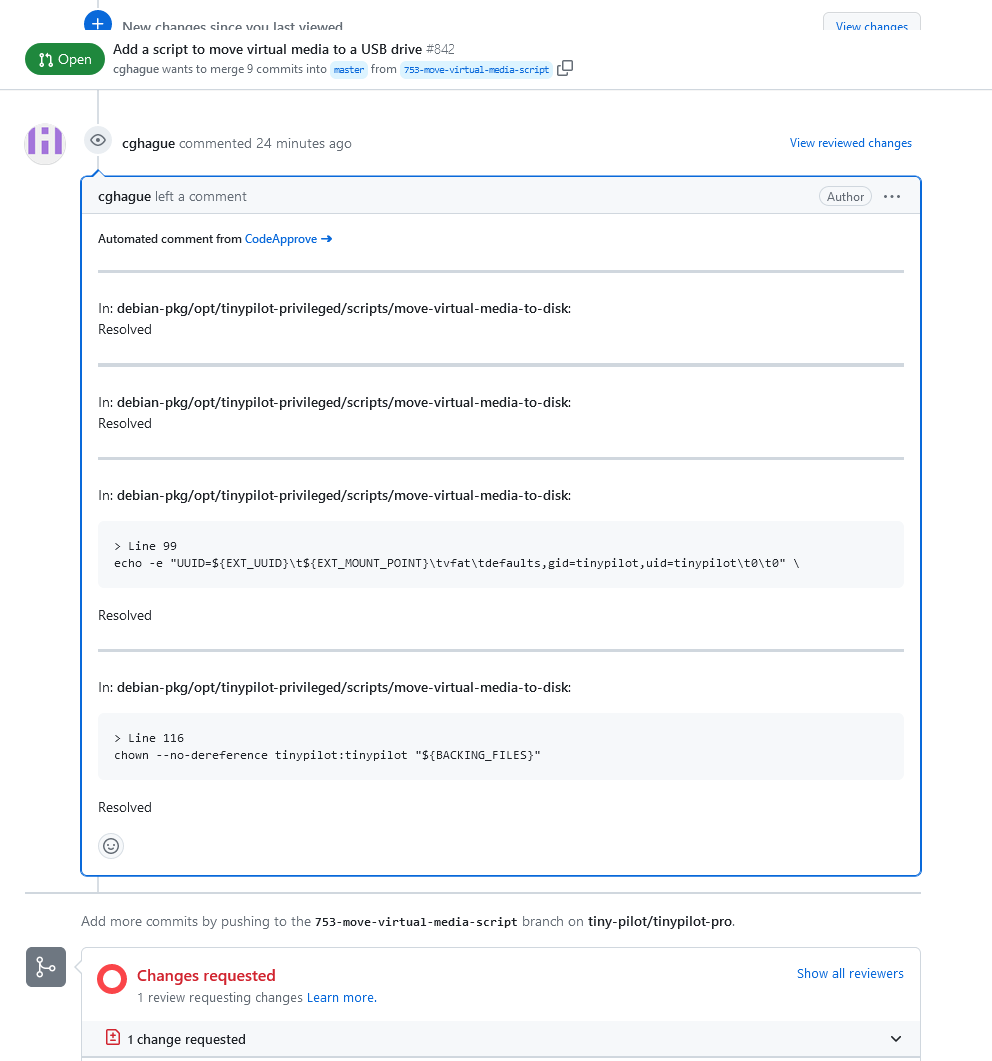Open the 'View reviewed changes' link
Image resolution: width=992 pixels, height=1061 pixels.
point(850,143)
